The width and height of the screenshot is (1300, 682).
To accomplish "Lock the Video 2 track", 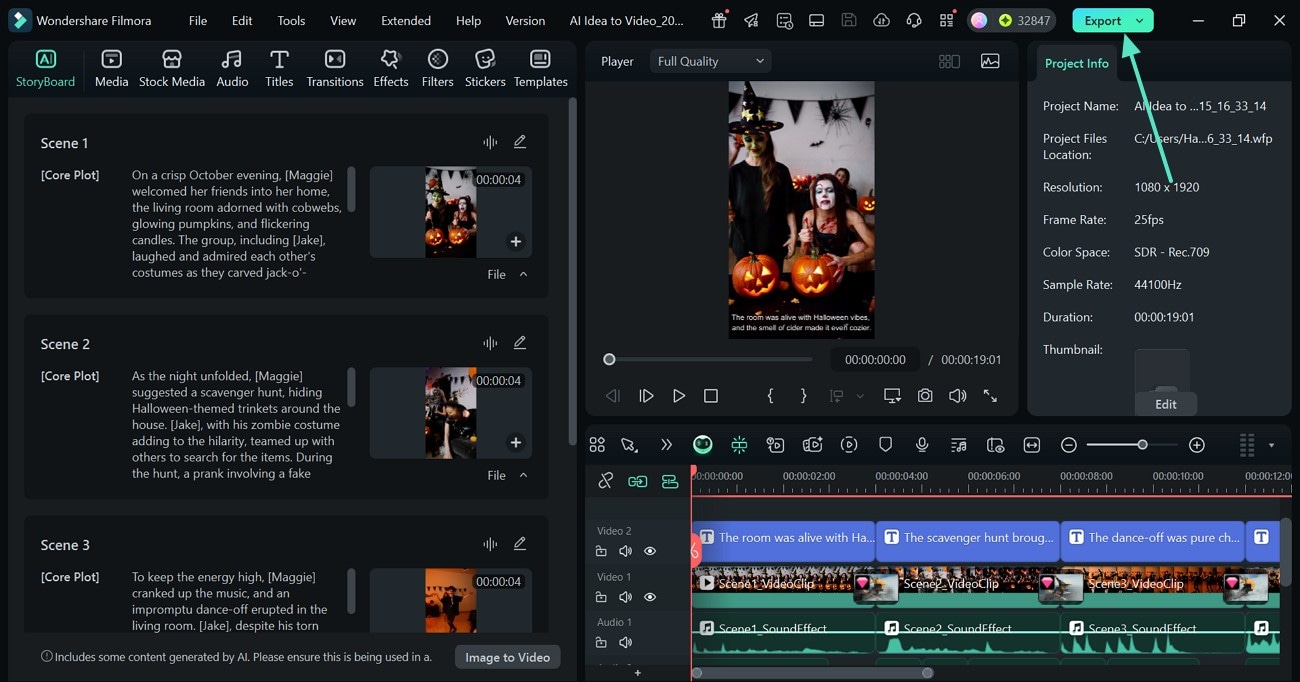I will 601,551.
